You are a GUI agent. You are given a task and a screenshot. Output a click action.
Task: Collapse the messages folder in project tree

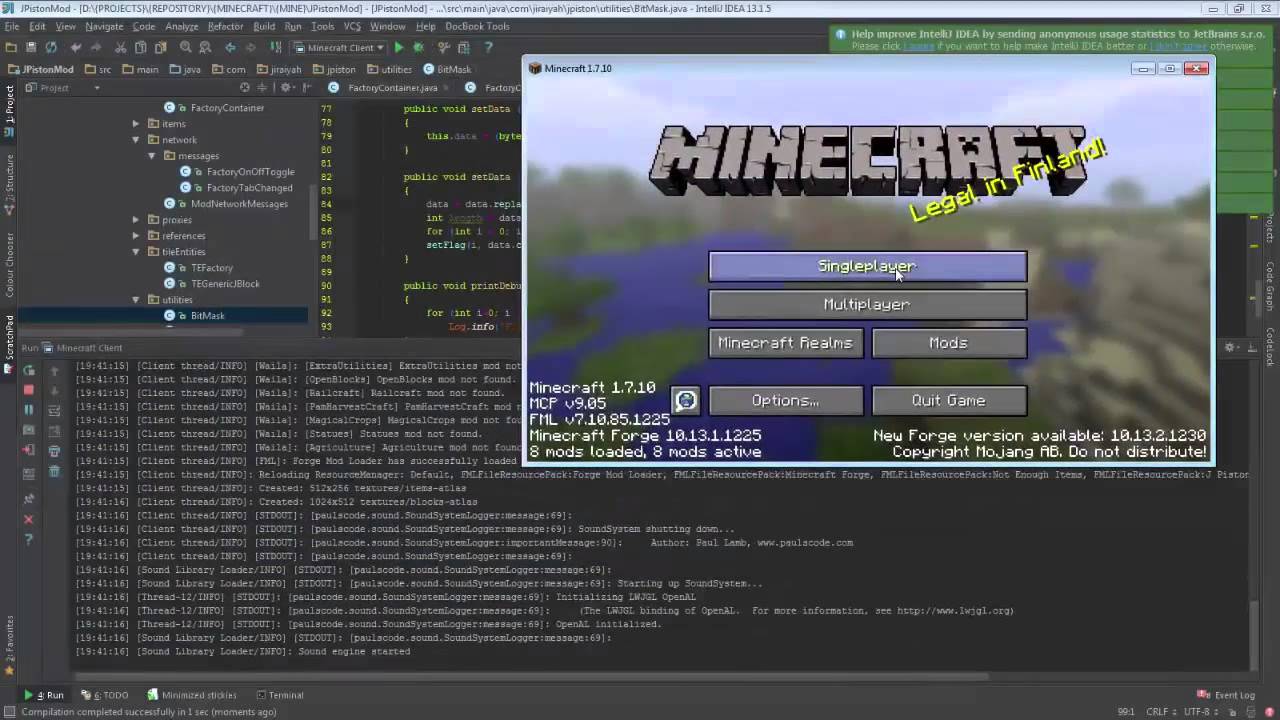pos(152,156)
